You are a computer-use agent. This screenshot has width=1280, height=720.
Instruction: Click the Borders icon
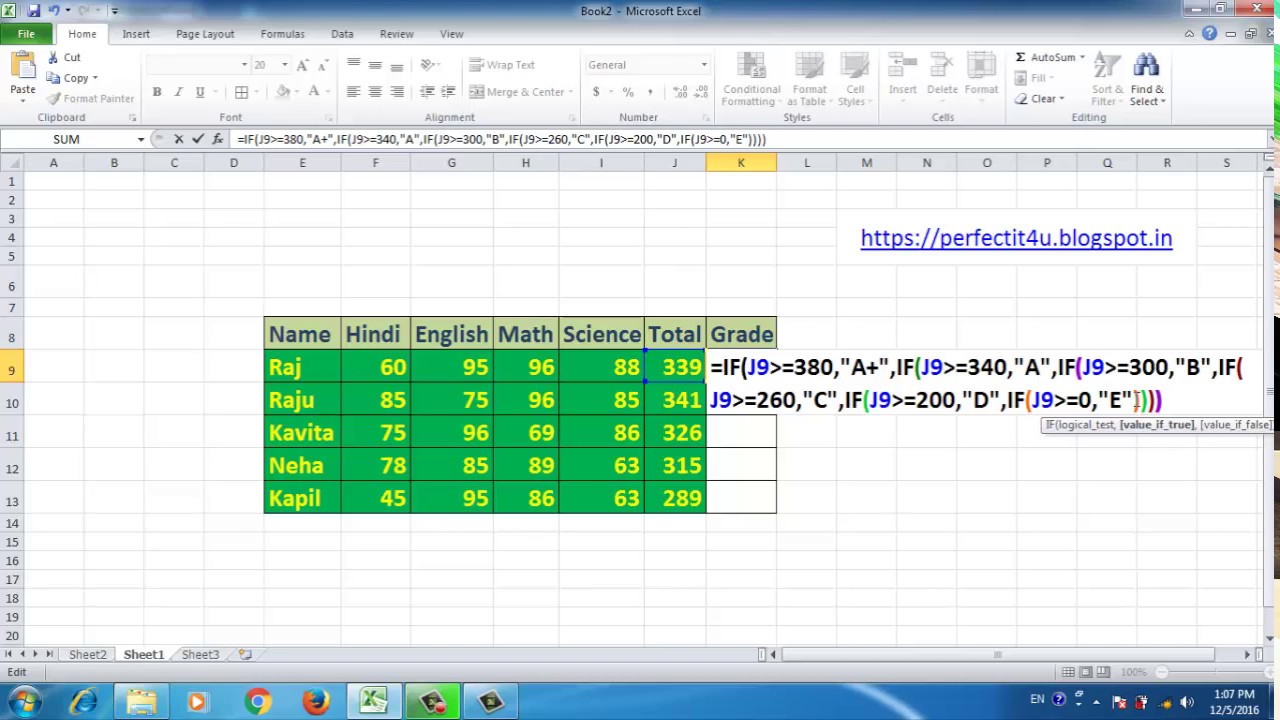[x=241, y=92]
